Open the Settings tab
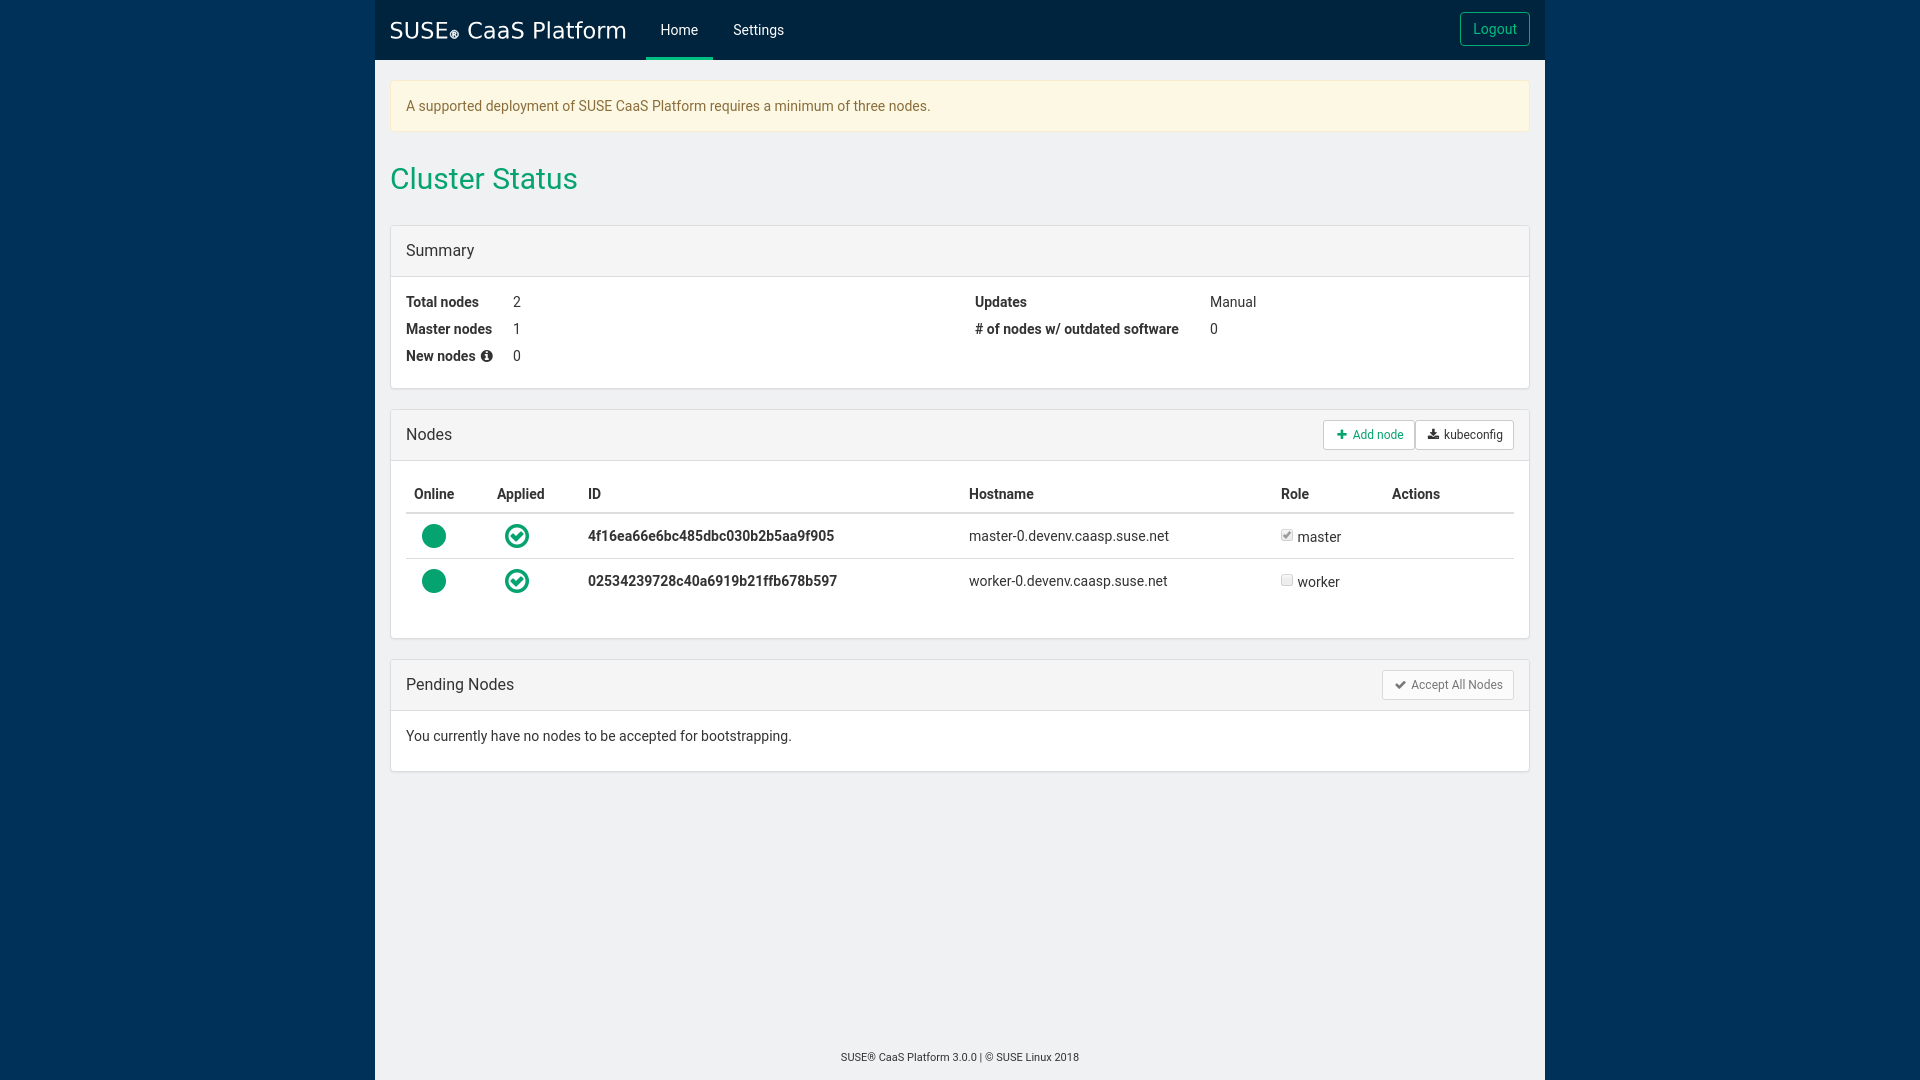The width and height of the screenshot is (1920, 1080). [758, 30]
